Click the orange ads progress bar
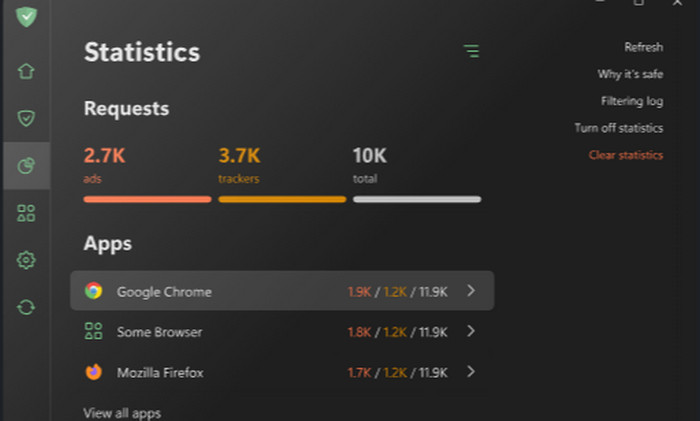Image resolution: width=700 pixels, height=421 pixels. coord(147,199)
